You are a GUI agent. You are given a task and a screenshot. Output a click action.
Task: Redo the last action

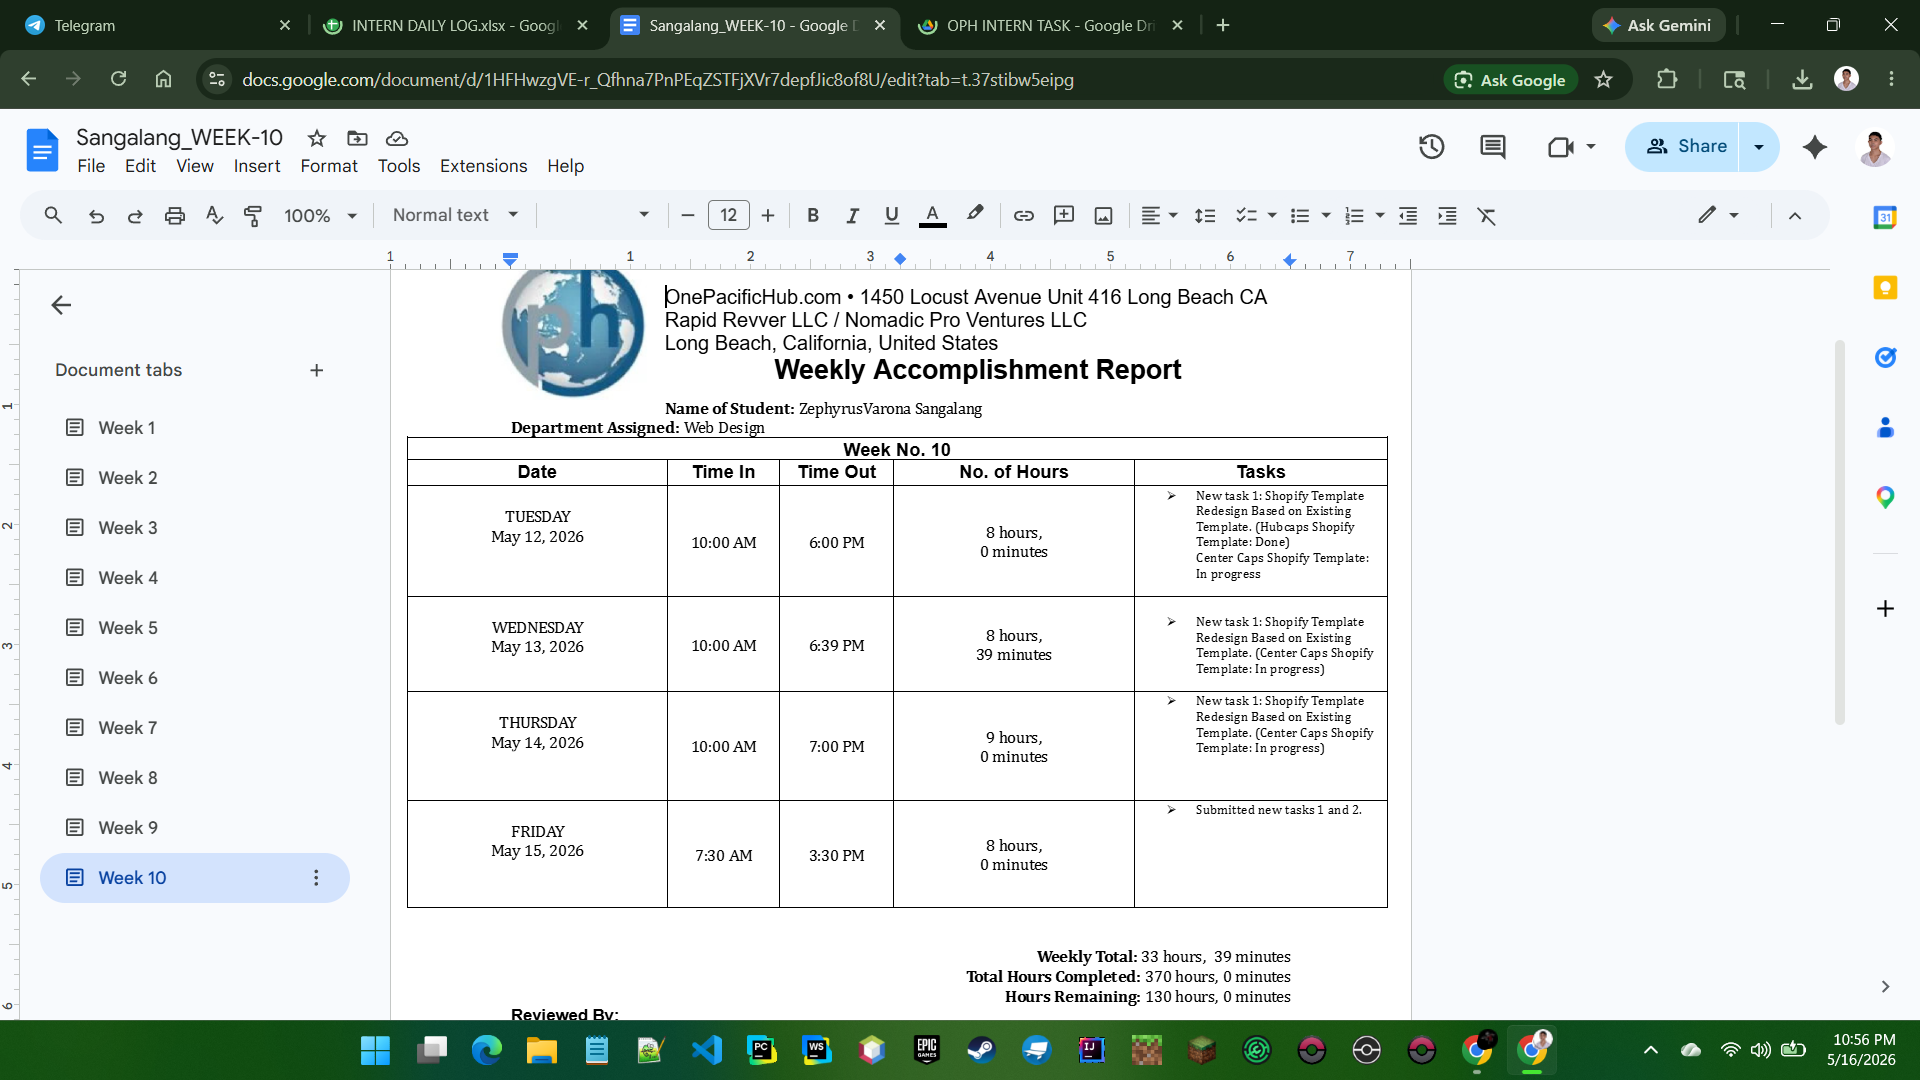tap(135, 215)
